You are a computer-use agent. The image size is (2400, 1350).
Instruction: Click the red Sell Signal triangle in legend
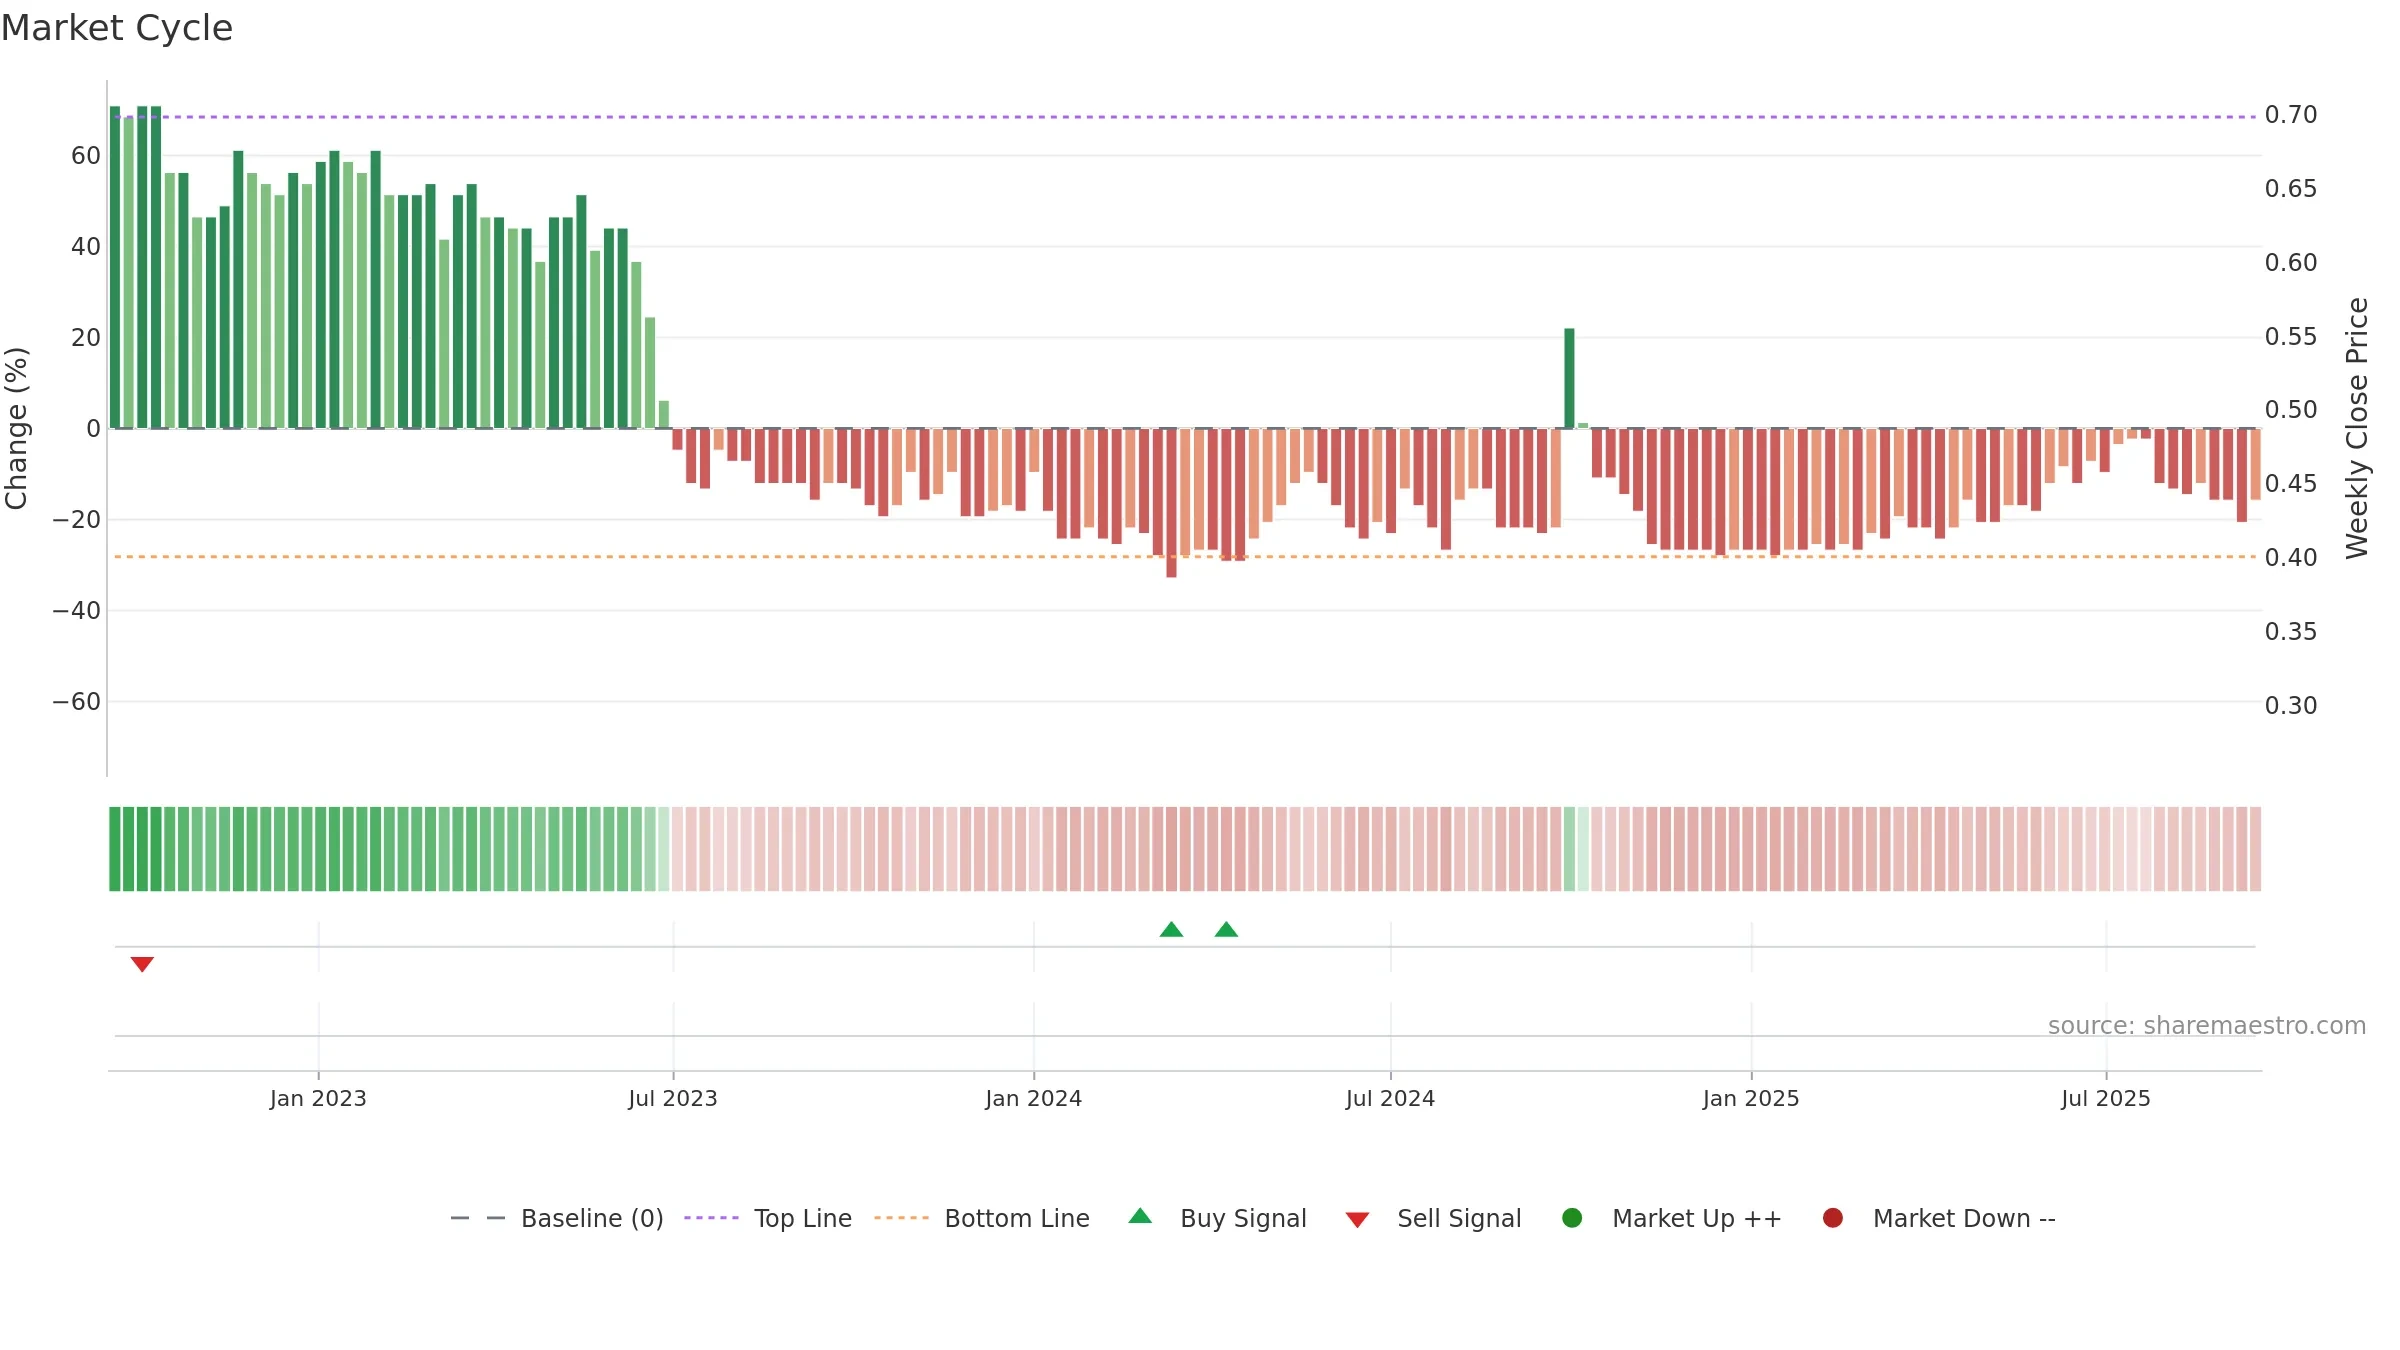pyautogui.click(x=1357, y=1220)
